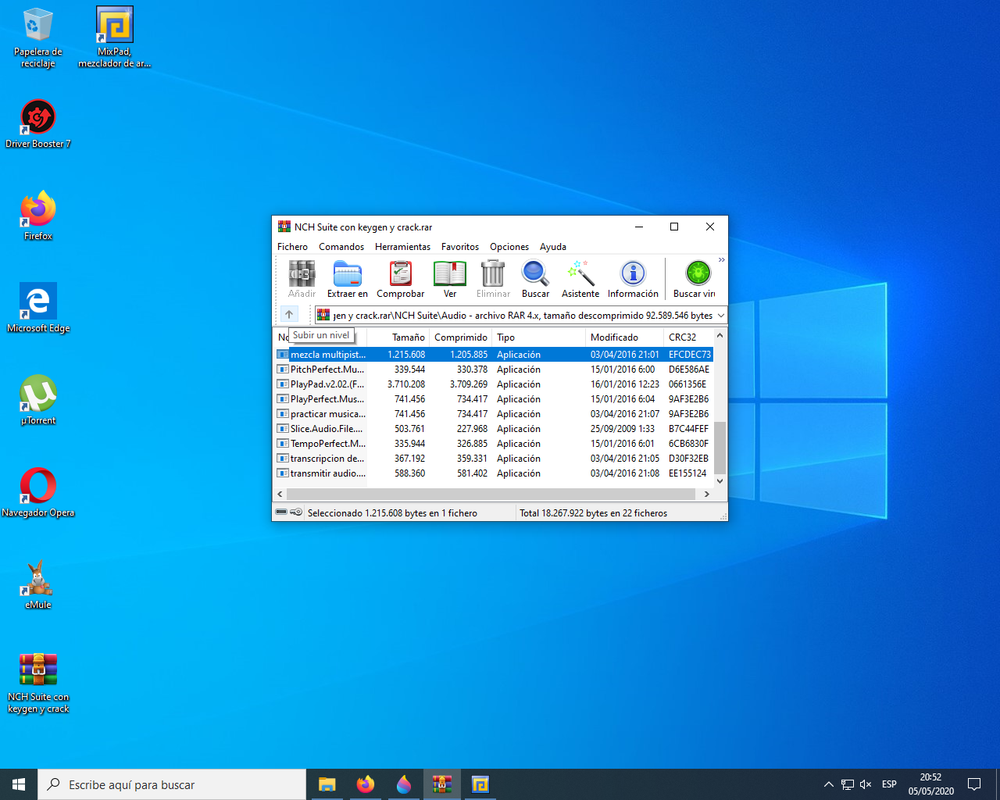
Task: Sort list by Tipo column
Action: 538,337
